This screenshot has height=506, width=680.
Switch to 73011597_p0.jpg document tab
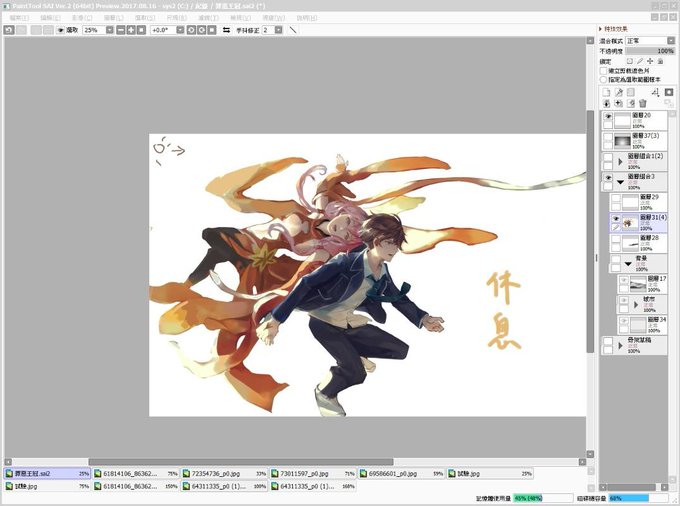[x=313, y=473]
